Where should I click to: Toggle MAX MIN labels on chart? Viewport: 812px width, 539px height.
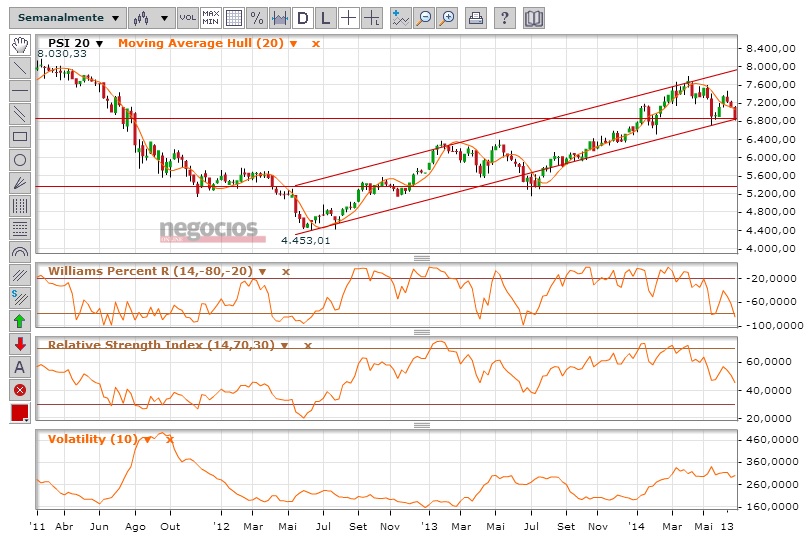pos(210,18)
